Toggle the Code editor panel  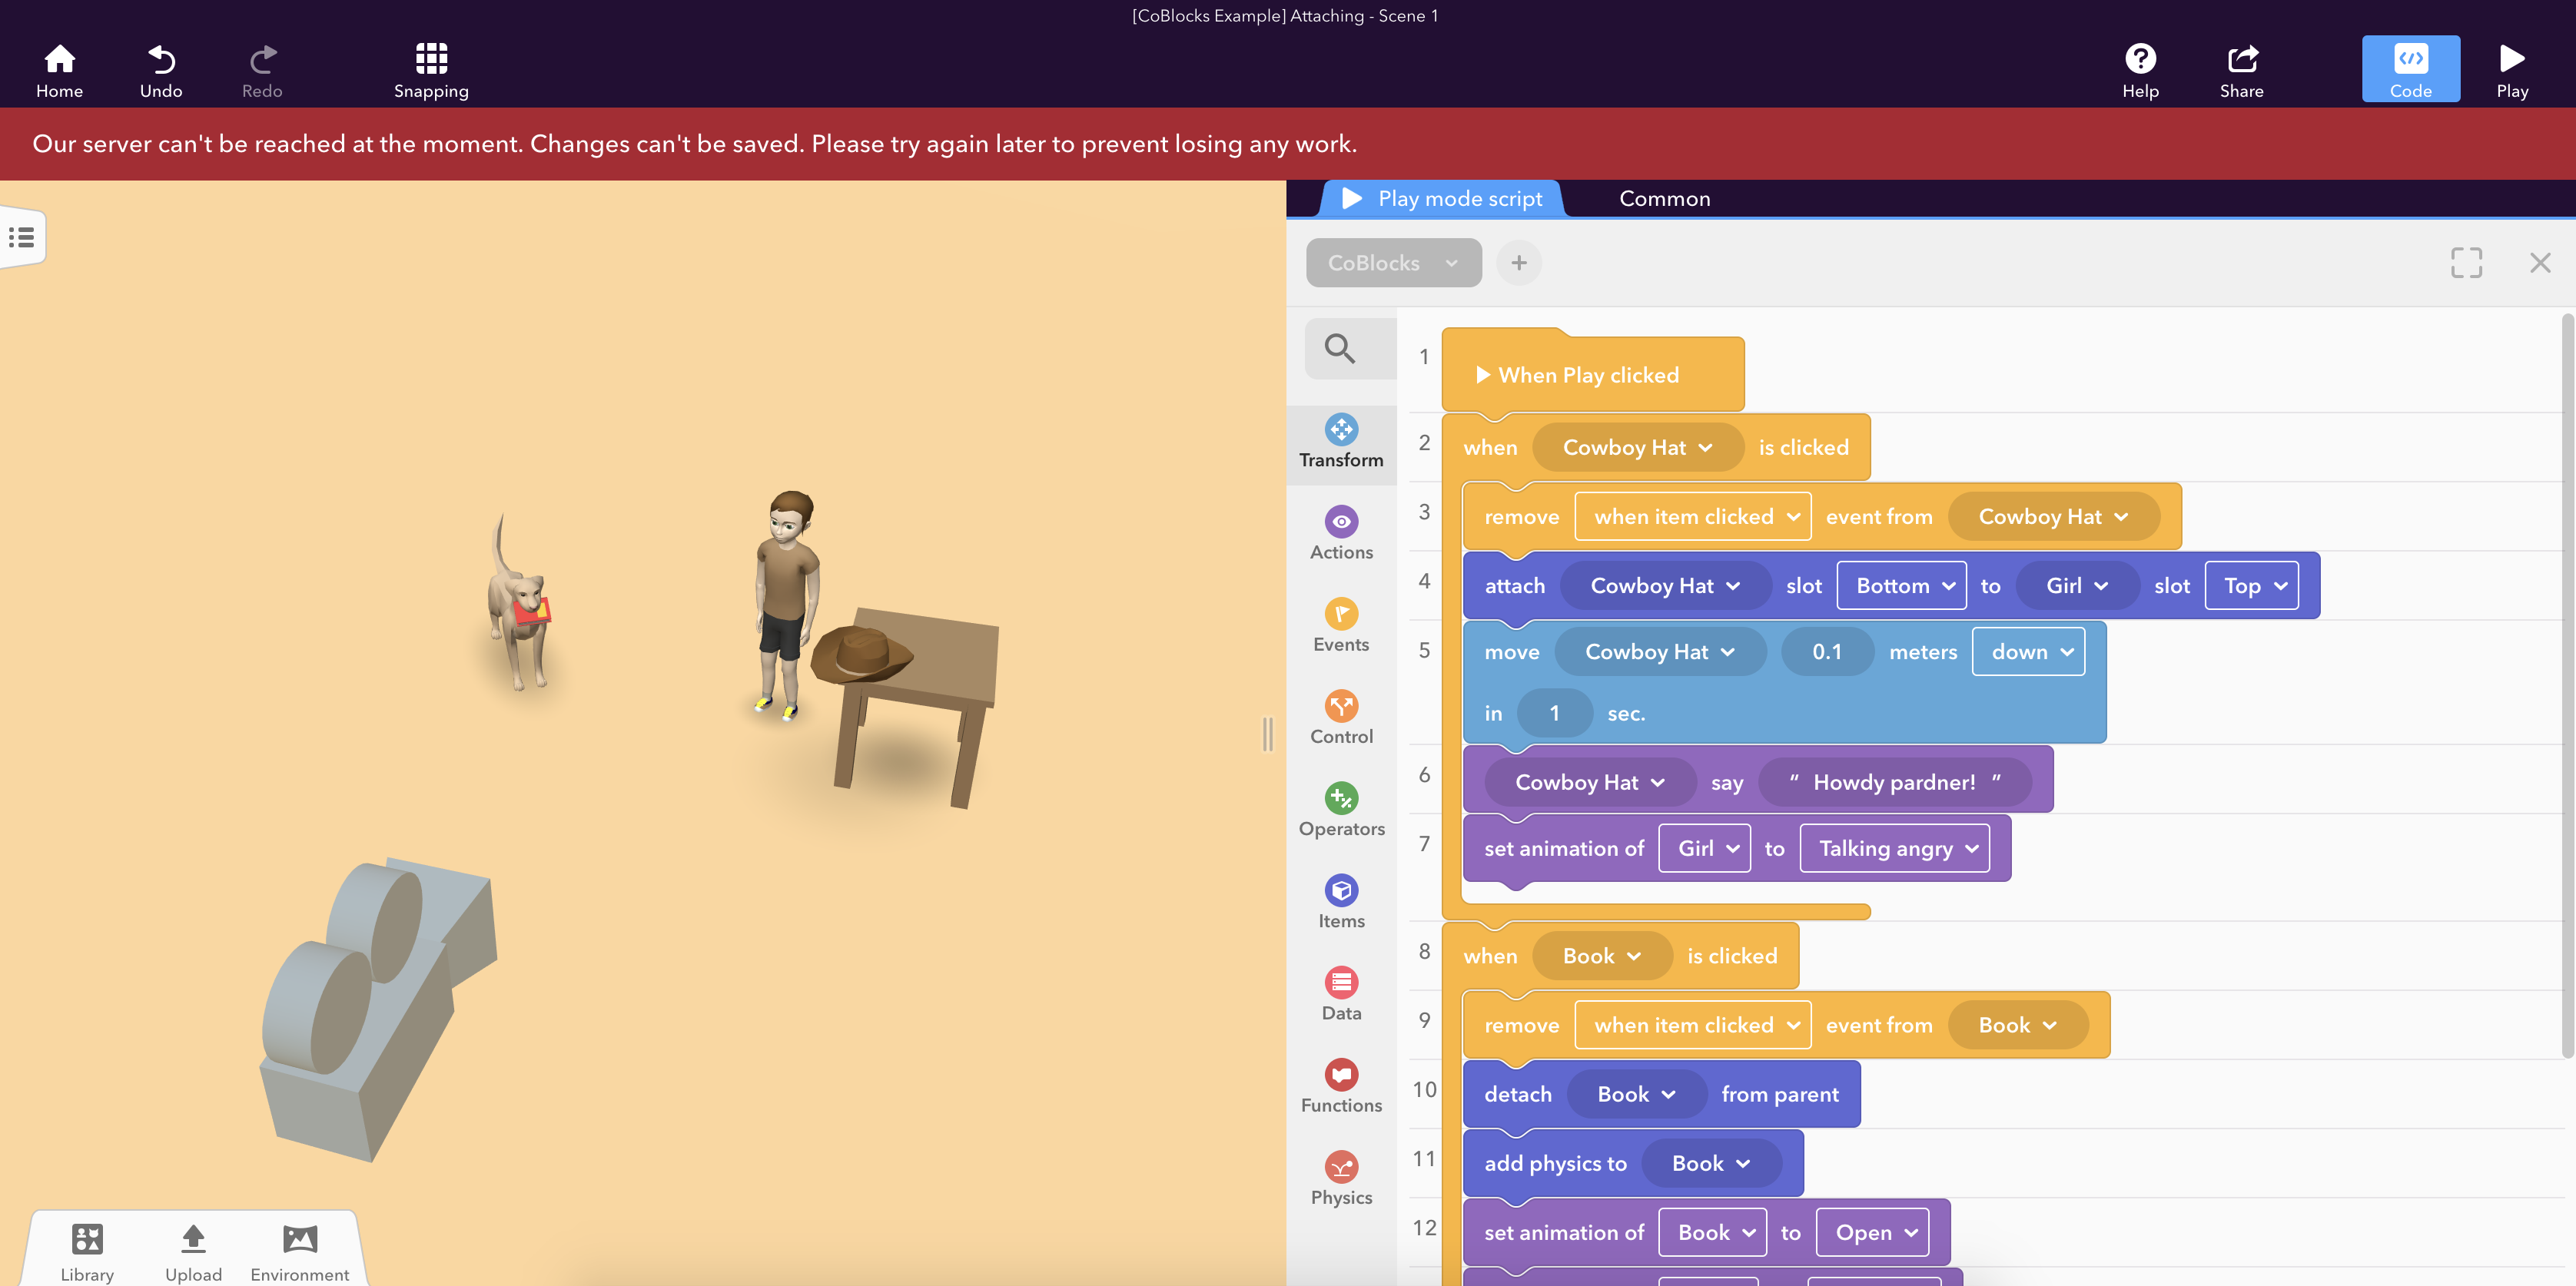tap(2411, 69)
